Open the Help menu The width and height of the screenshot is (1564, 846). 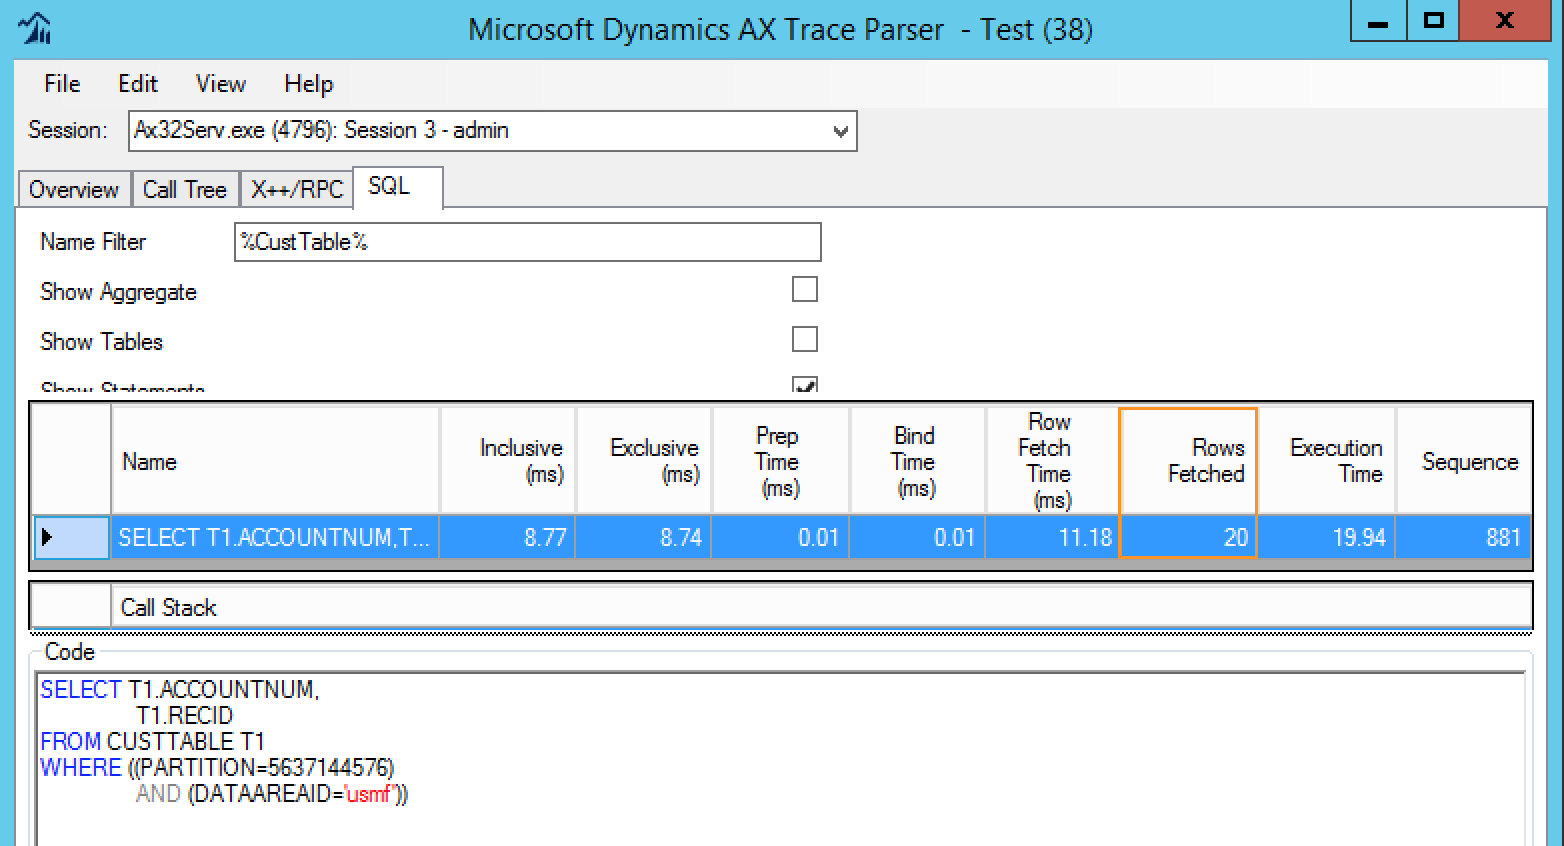pos(309,84)
